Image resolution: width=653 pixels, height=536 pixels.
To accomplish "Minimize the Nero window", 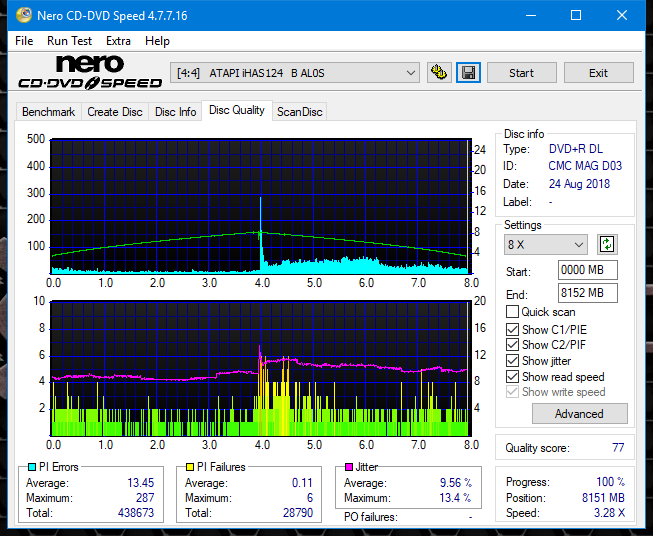I will coord(531,15).
